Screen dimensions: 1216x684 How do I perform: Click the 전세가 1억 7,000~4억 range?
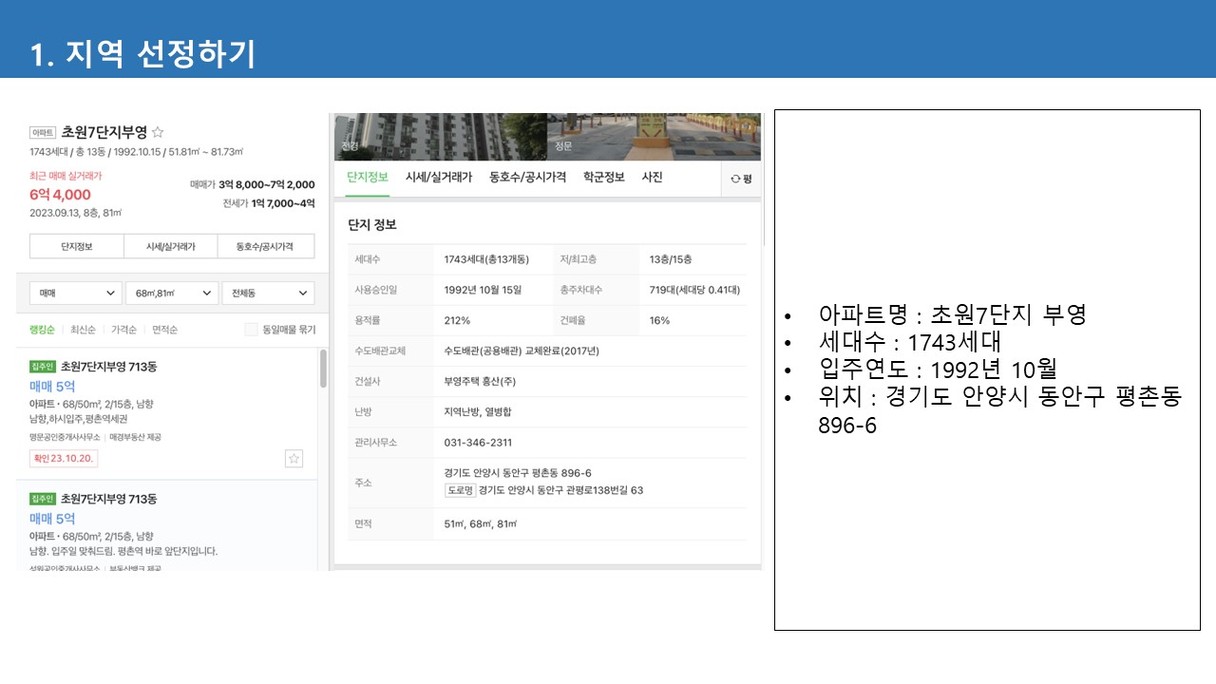pos(269,203)
